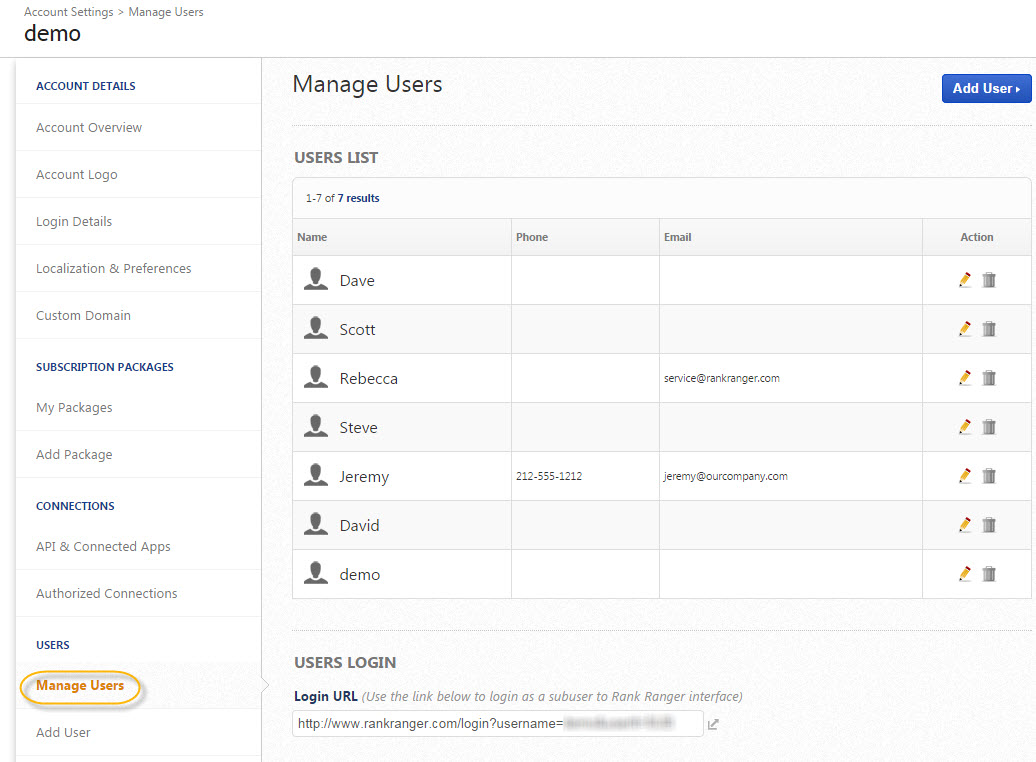This screenshot has width=1036, height=762.
Task: Remove David using the trash icon
Action: [x=989, y=525]
